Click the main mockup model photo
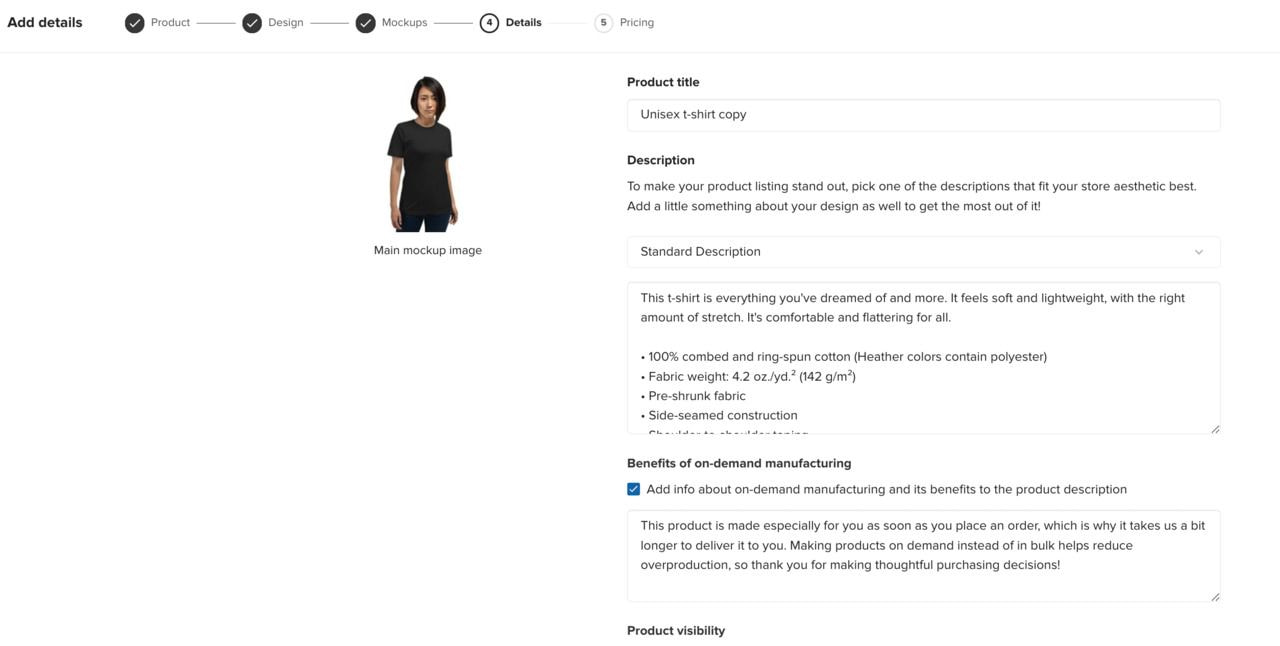Screen dimensions: 1280x646 [427, 150]
